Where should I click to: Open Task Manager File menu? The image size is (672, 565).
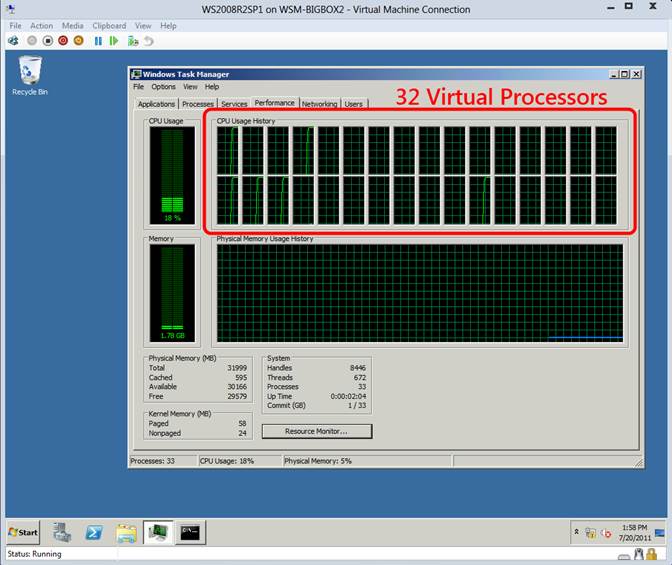point(138,87)
